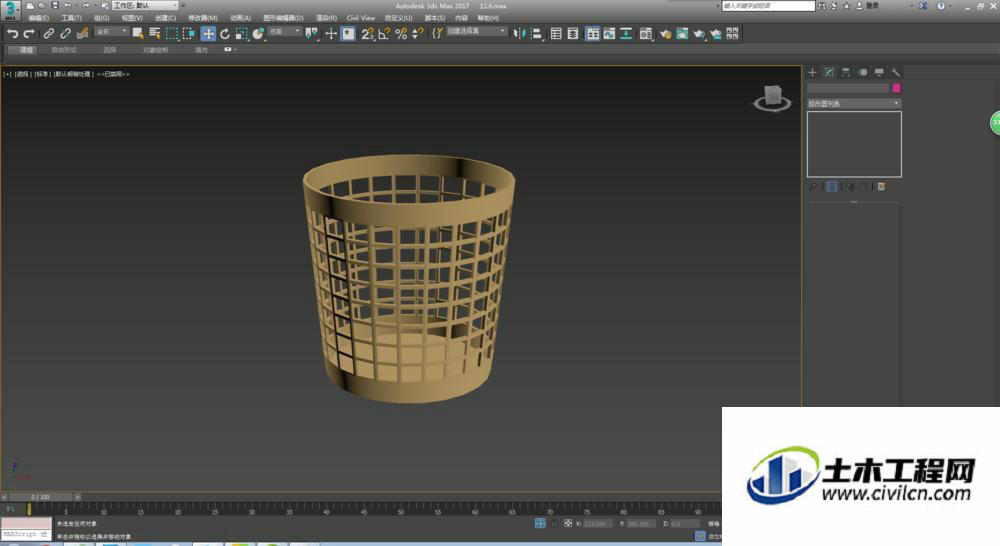The height and width of the screenshot is (546, 1000).
Task: Click the Align tool icon
Action: pos(536,34)
